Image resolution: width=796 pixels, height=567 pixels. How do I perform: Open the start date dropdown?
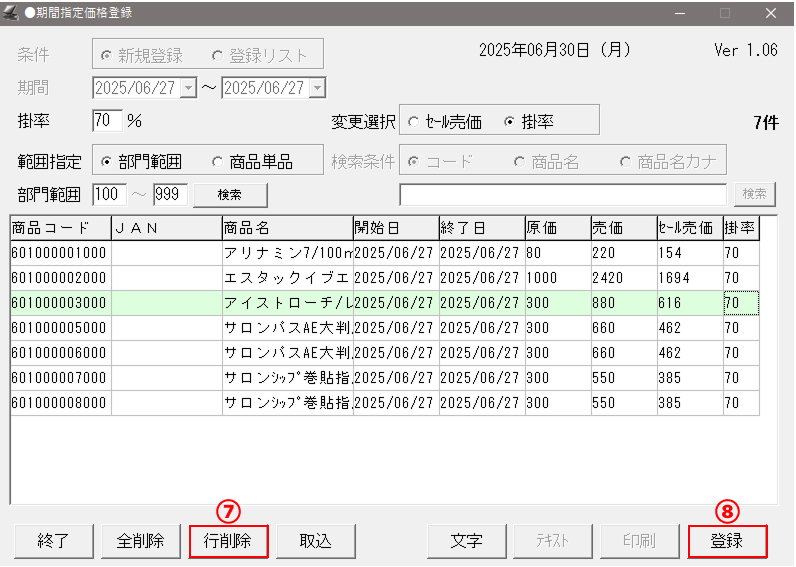click(x=189, y=88)
